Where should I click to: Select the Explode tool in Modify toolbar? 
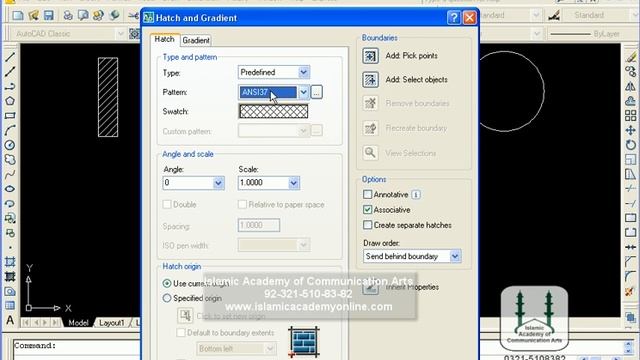(631, 291)
